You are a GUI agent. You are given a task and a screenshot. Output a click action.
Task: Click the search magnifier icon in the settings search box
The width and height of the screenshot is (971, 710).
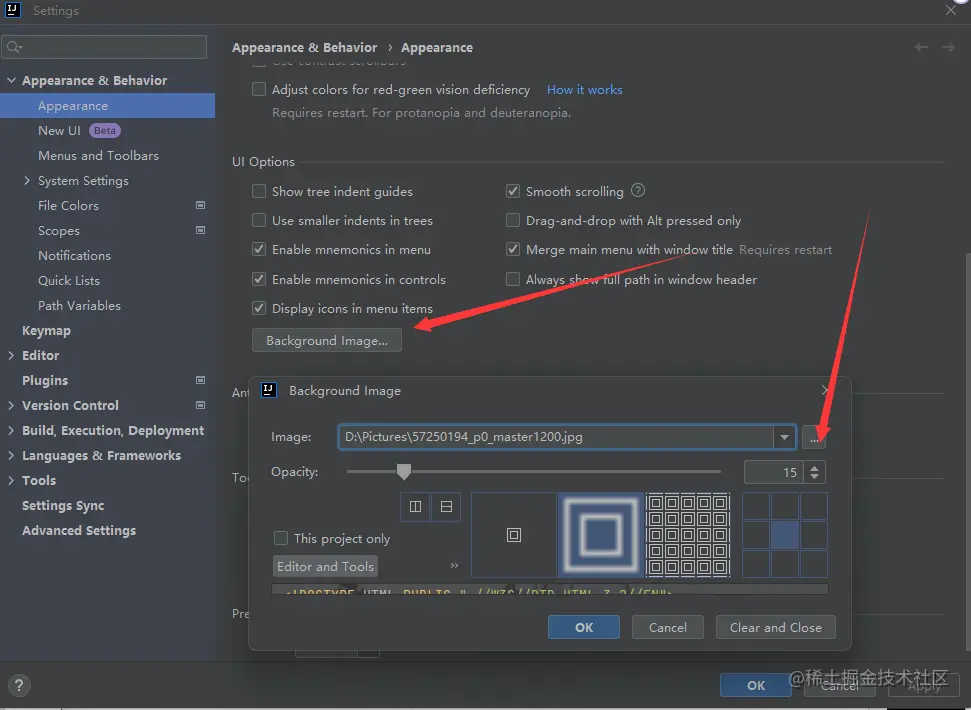14,47
